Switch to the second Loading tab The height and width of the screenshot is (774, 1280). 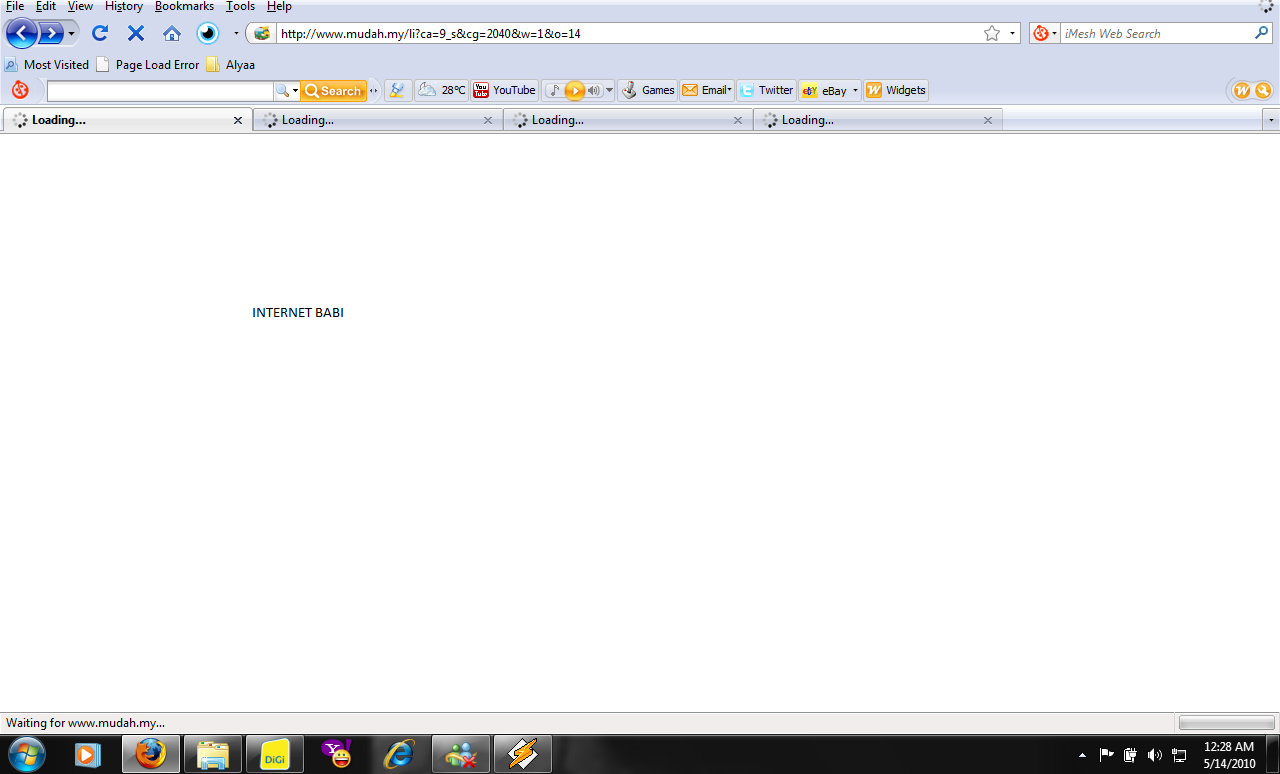[x=378, y=120]
